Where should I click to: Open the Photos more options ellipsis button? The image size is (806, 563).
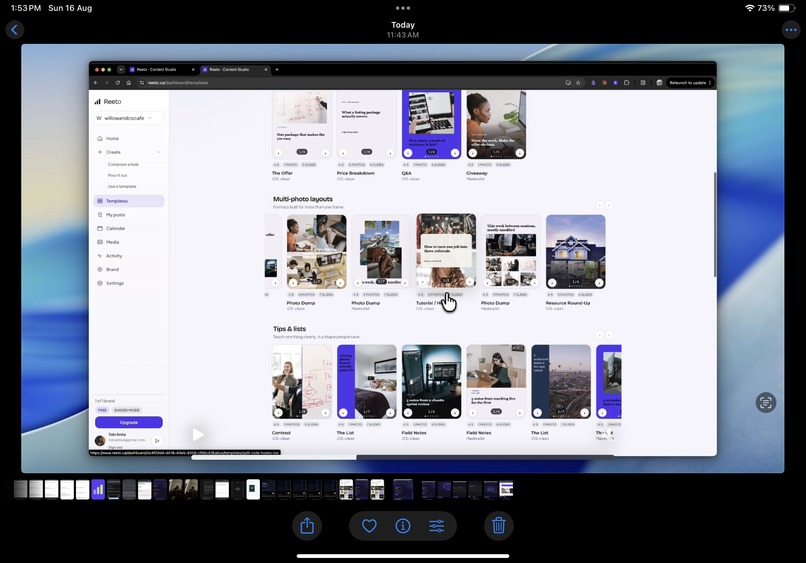coord(791,30)
